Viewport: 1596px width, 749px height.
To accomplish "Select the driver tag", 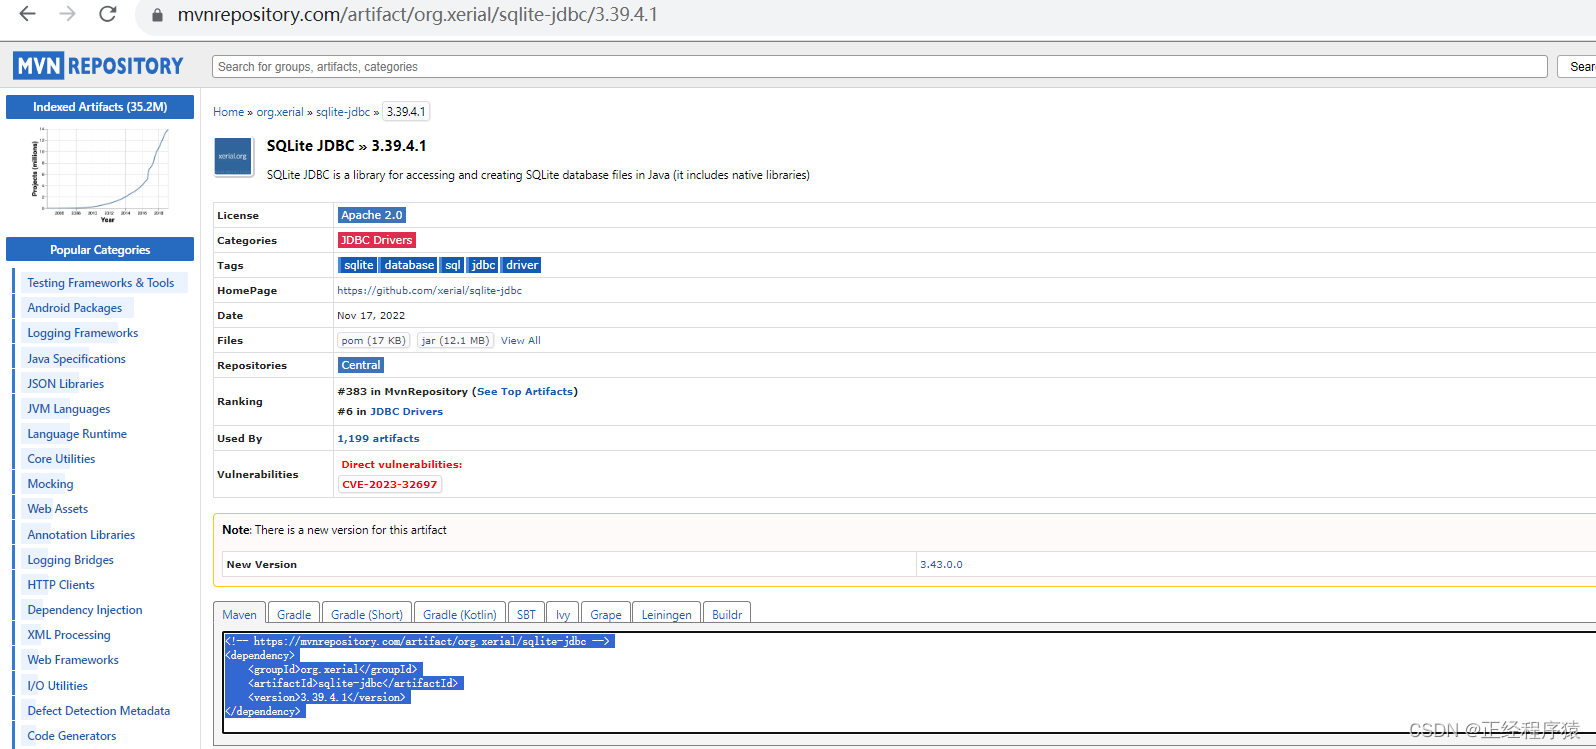I will pyautogui.click(x=522, y=265).
